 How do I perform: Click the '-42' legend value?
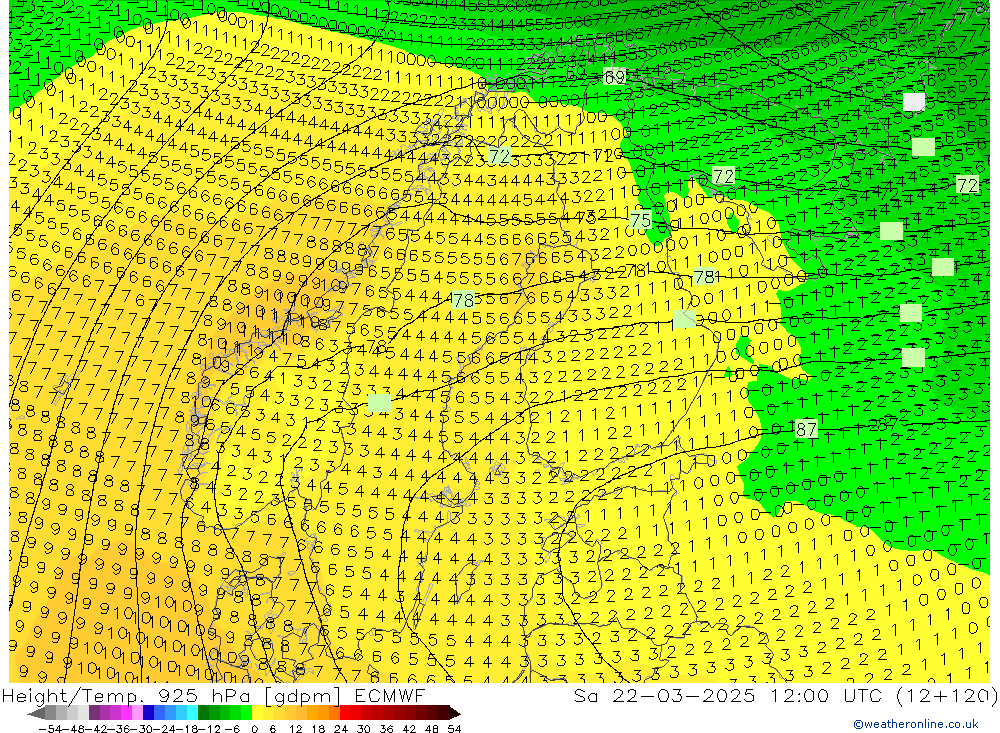pyautogui.click(x=98, y=729)
